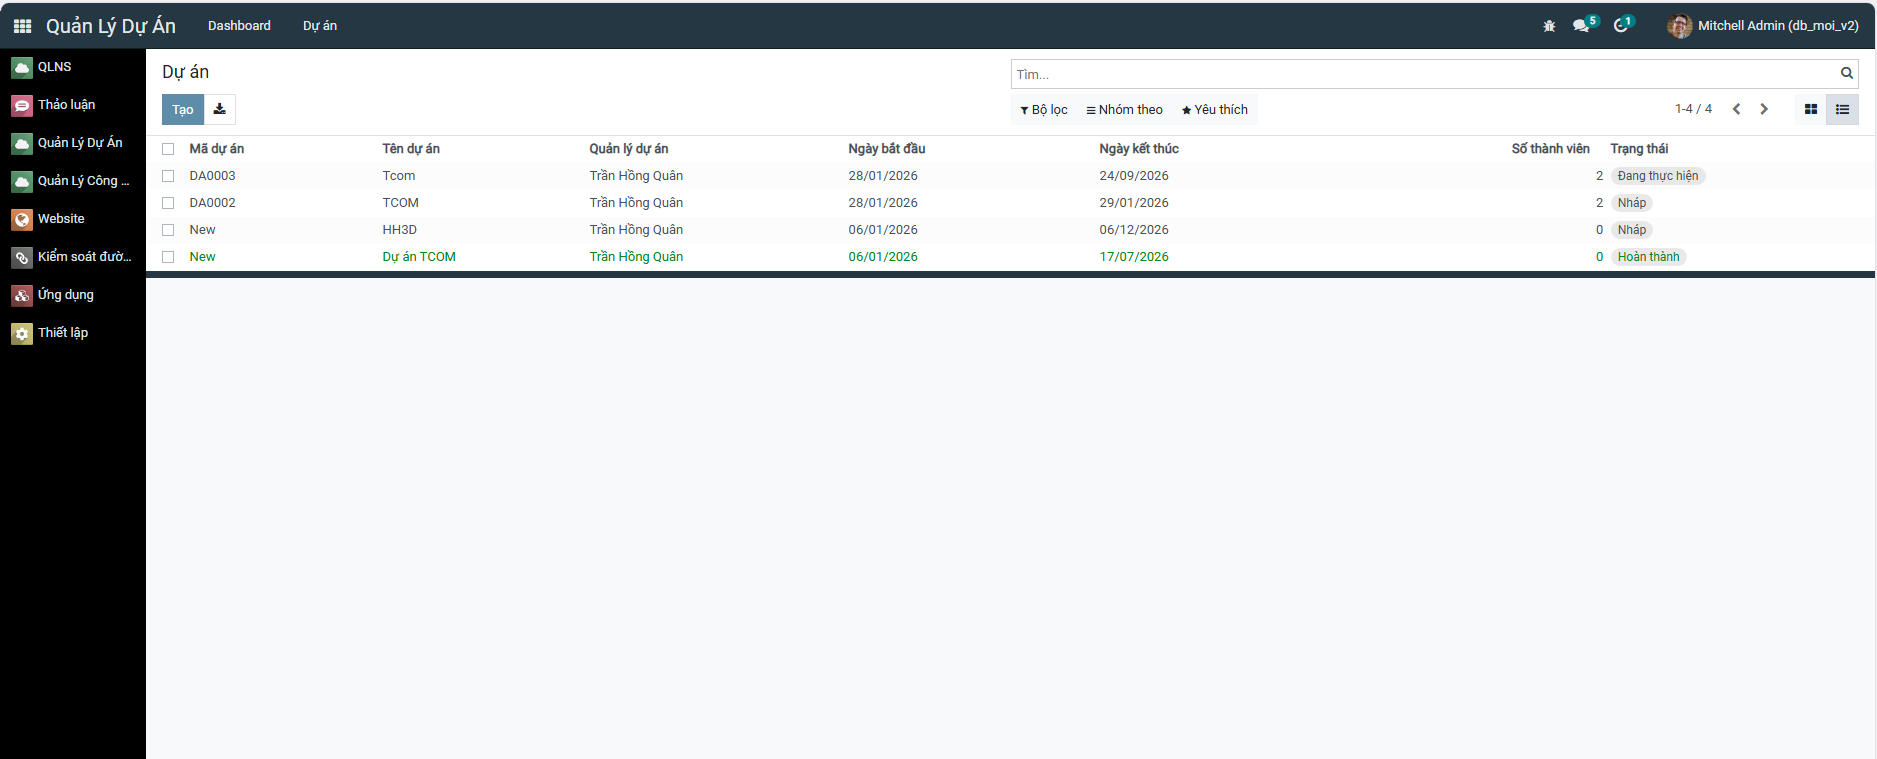Open the Bộ lọc filter dropdown
Screen dimensions: 1877x759
pos(1044,110)
